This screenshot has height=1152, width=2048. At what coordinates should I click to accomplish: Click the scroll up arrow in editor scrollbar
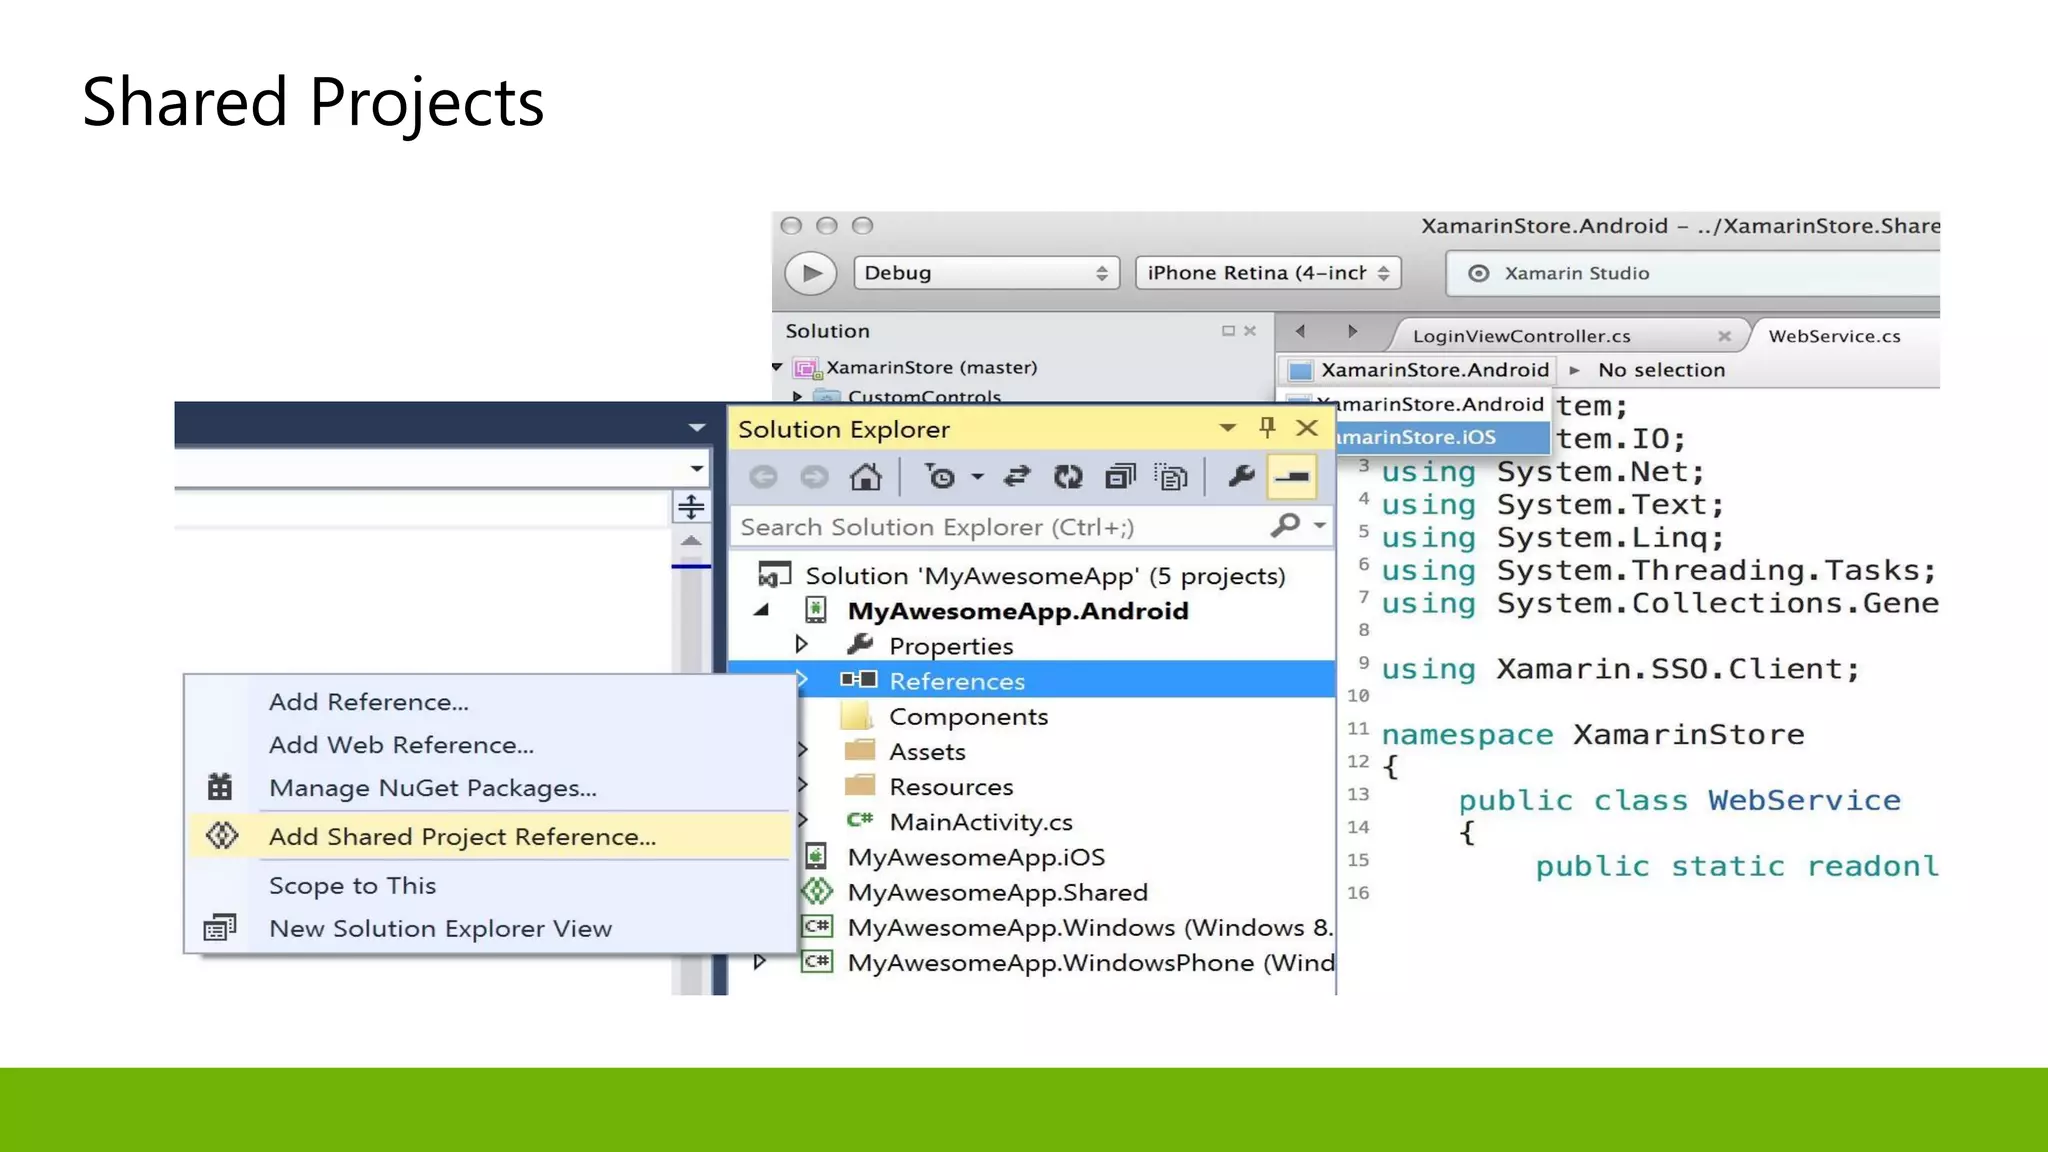coord(691,541)
